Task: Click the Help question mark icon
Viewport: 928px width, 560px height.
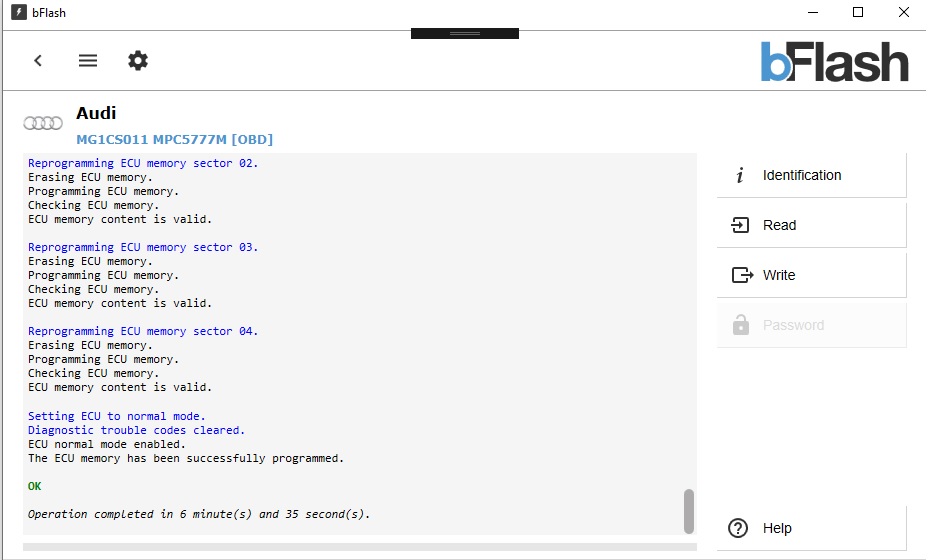Action: [x=738, y=528]
